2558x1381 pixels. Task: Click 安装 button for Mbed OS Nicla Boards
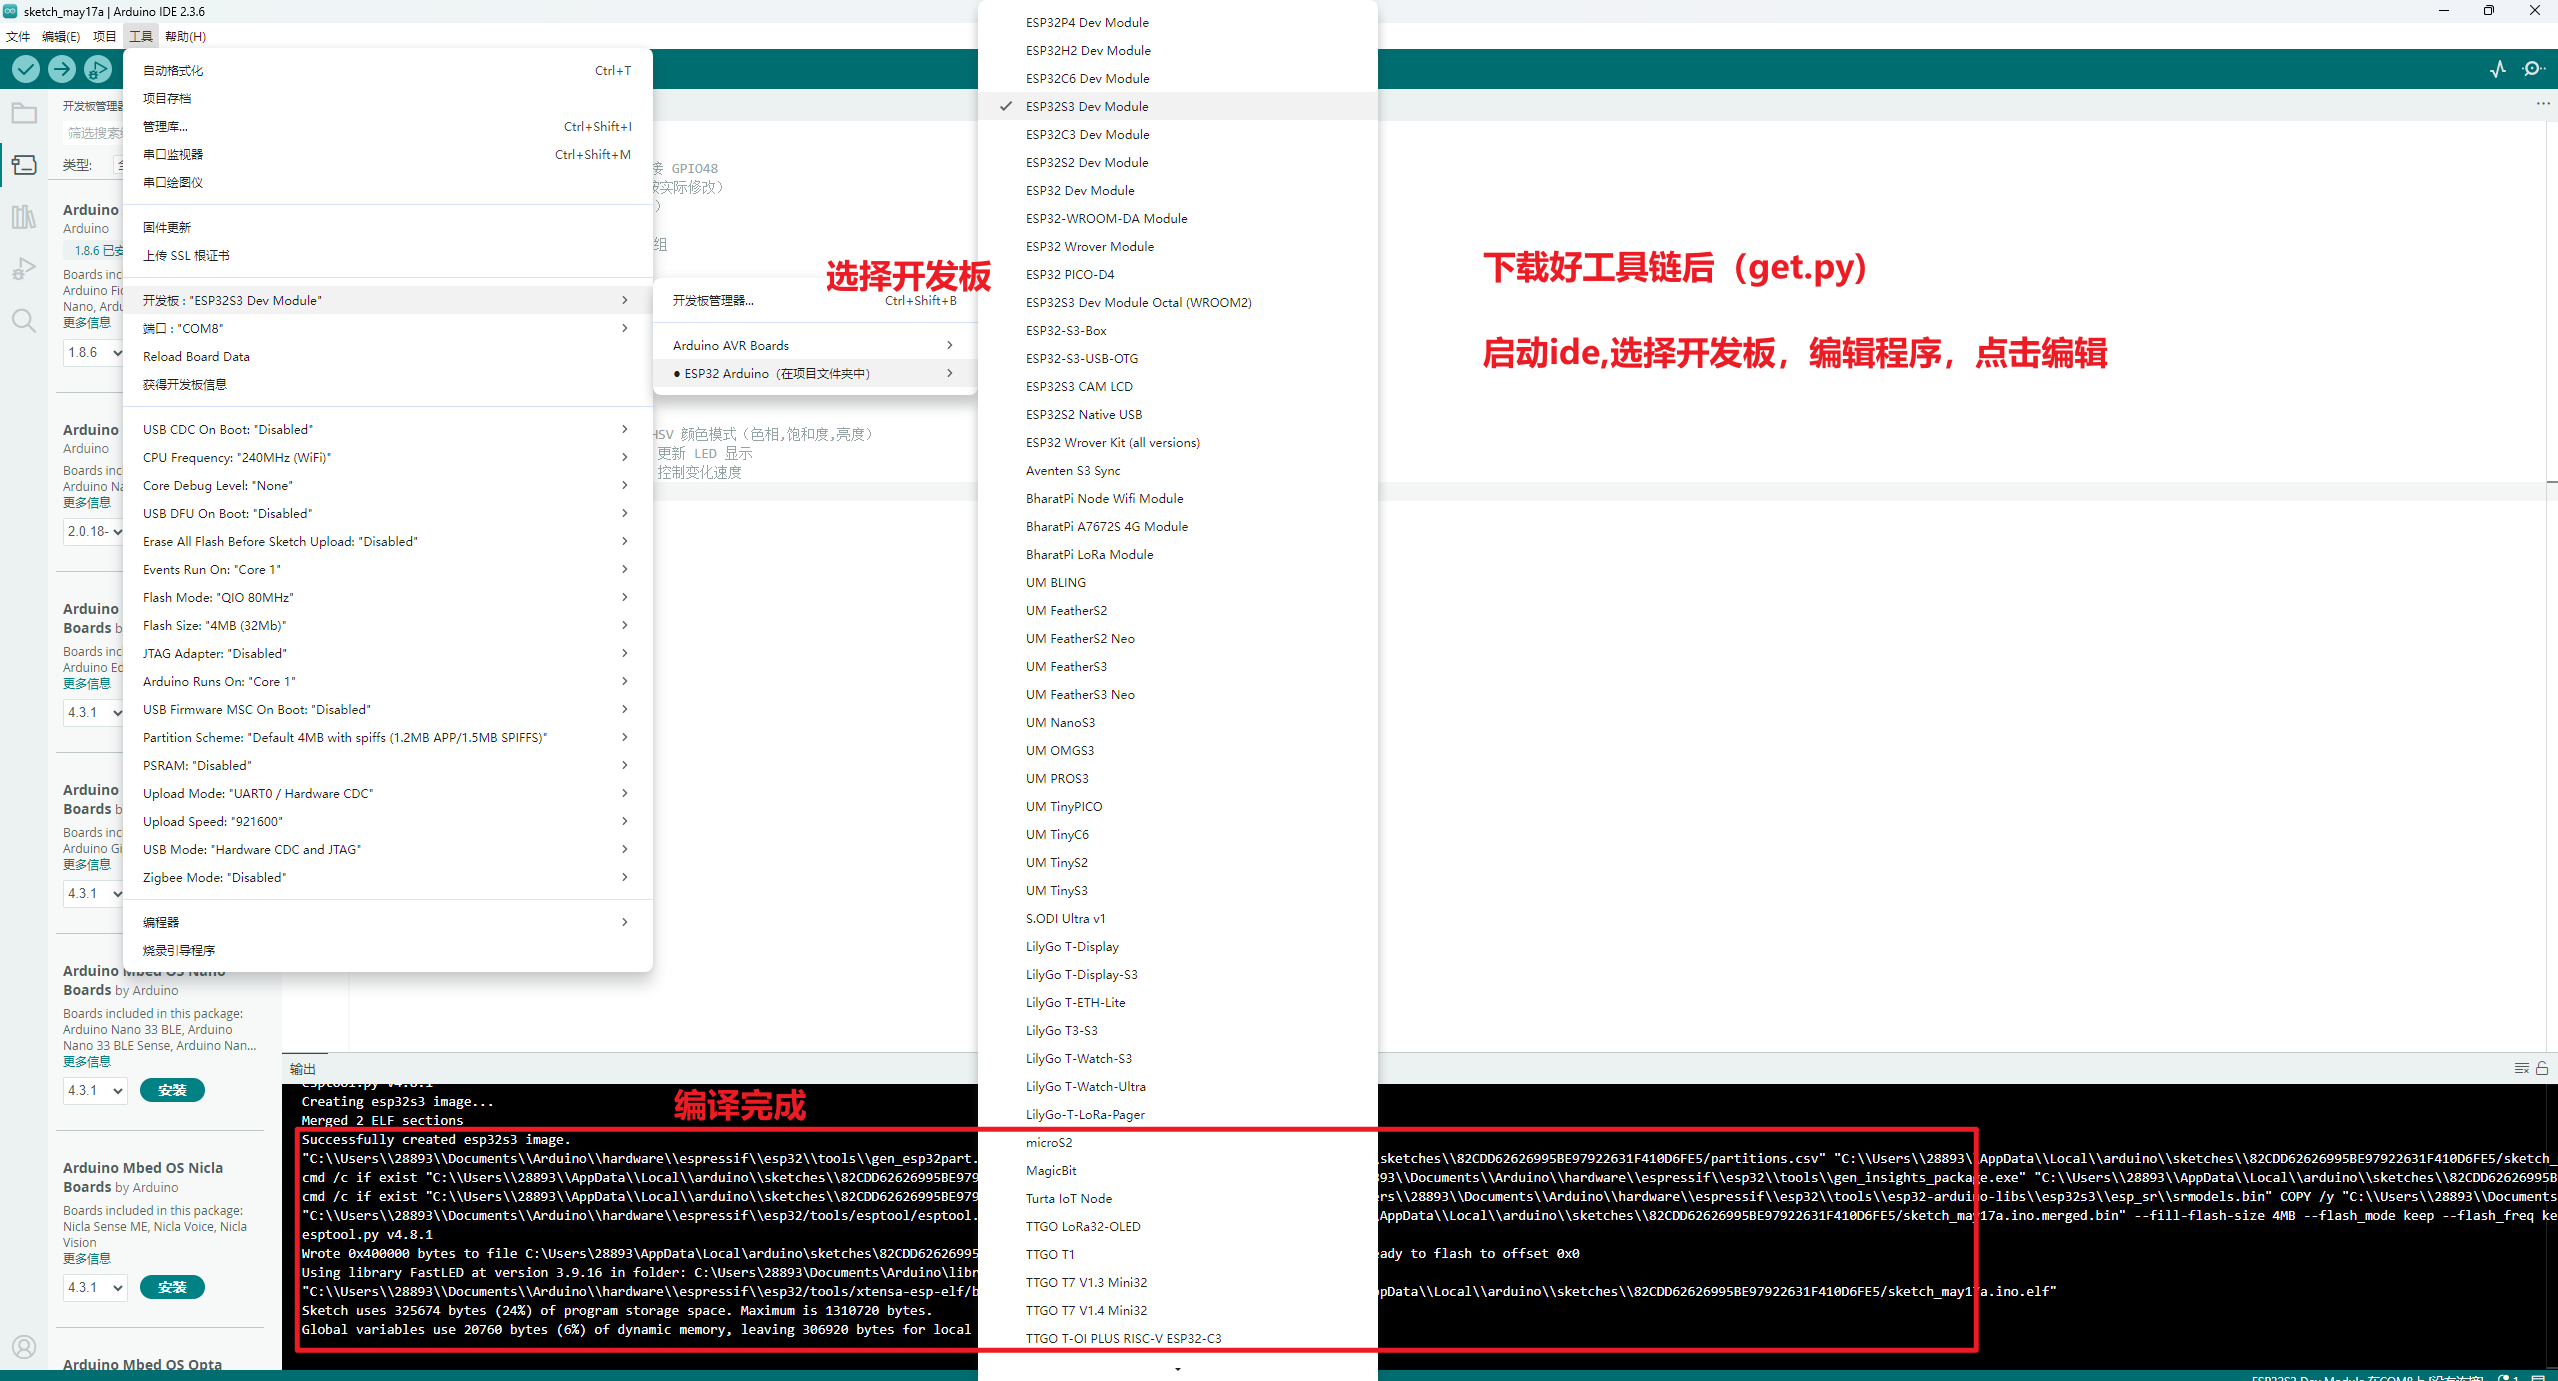click(172, 1287)
